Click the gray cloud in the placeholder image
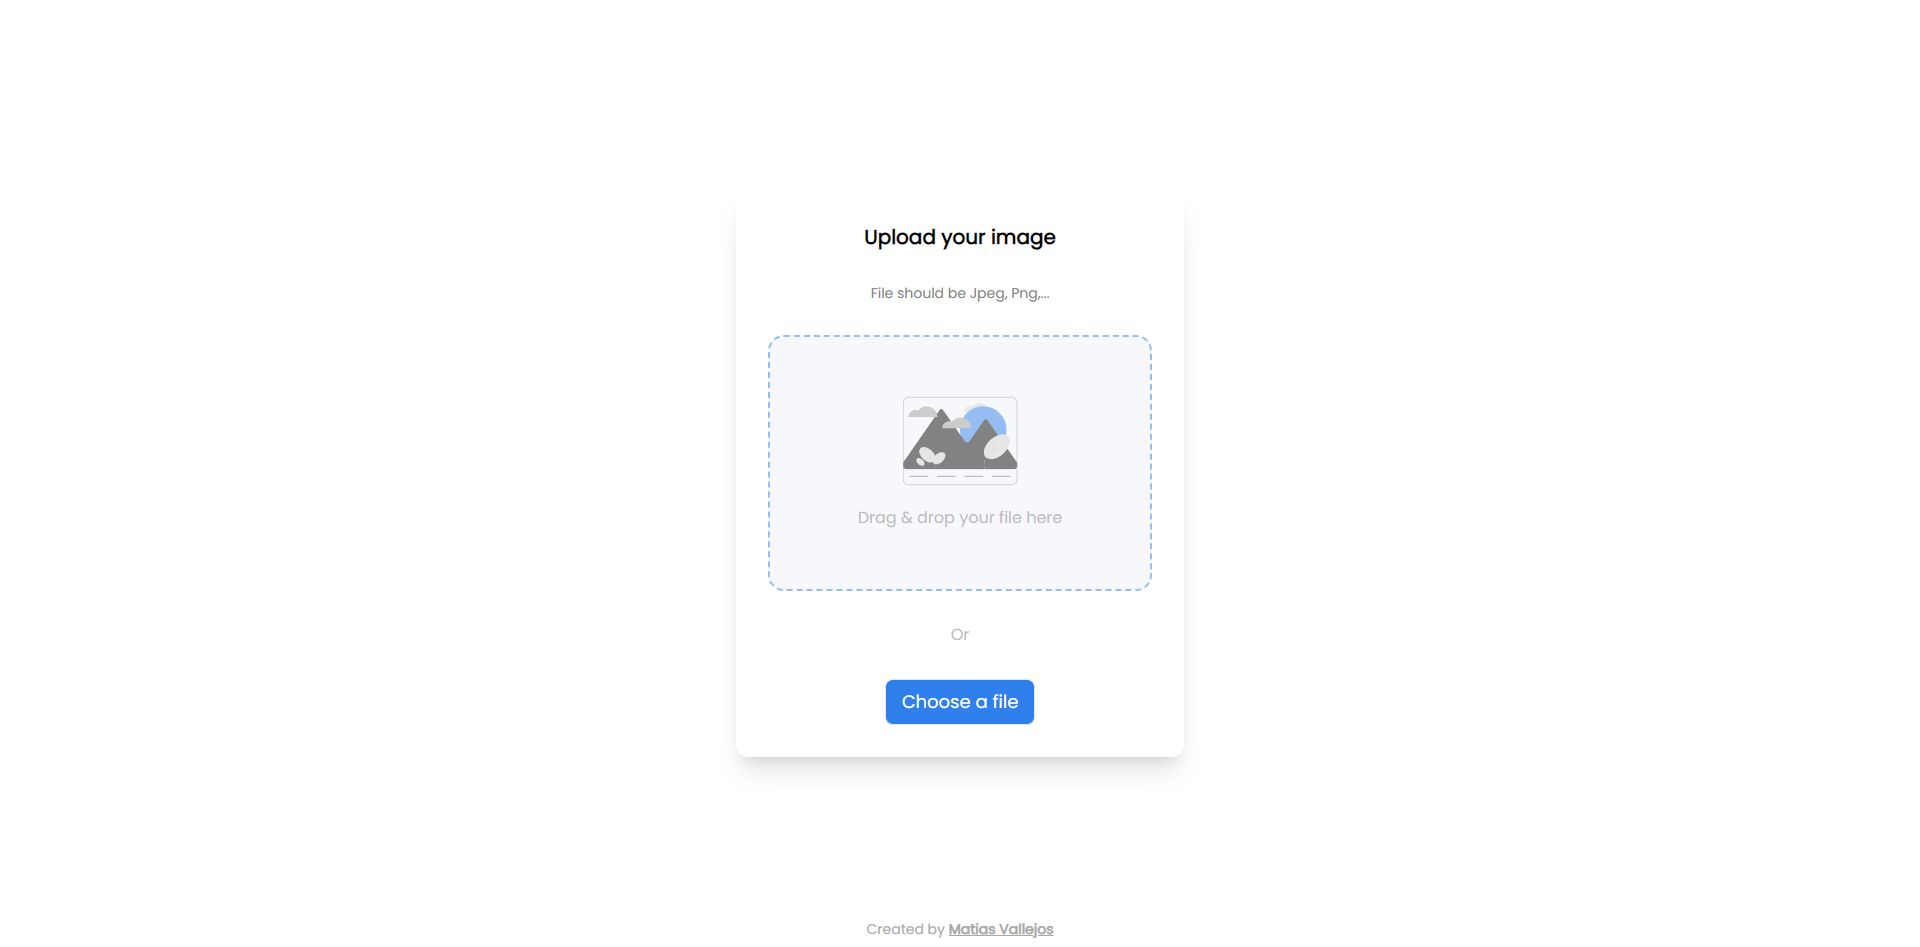 [x=923, y=412]
